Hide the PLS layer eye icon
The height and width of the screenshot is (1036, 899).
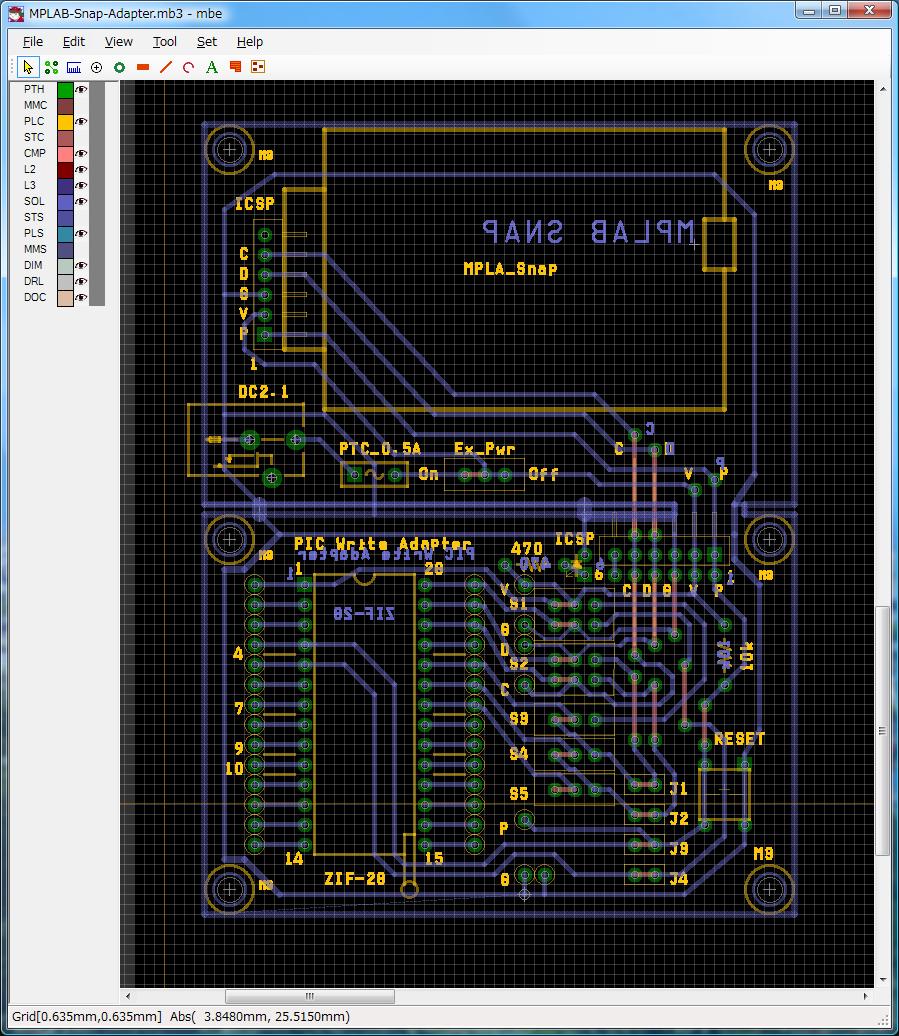(x=81, y=233)
